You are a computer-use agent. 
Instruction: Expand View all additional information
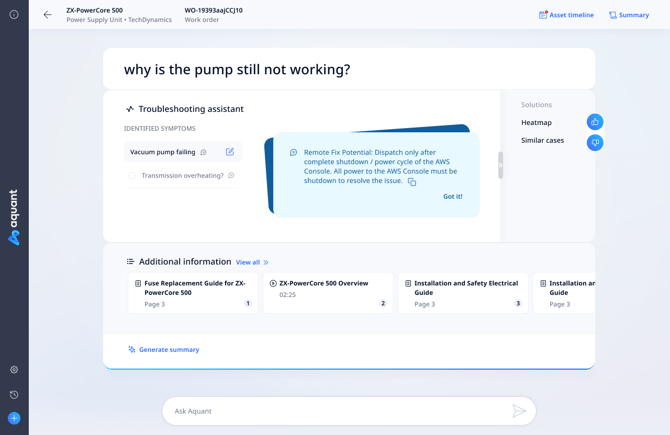(x=252, y=262)
